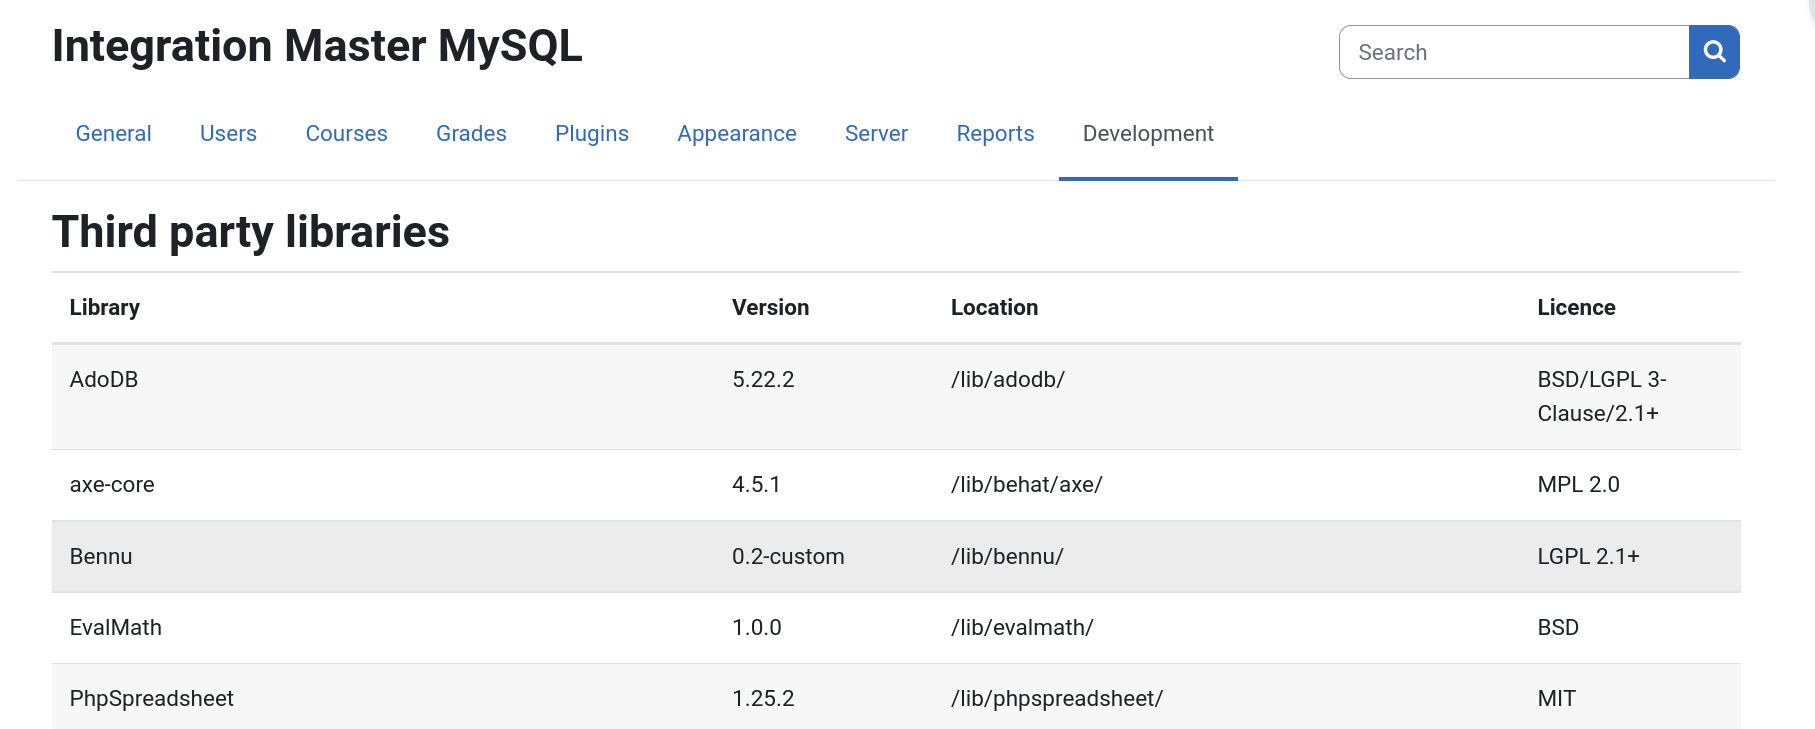Select the PhpSpreadsheet library name
The width and height of the screenshot is (1815, 729).
(152, 698)
